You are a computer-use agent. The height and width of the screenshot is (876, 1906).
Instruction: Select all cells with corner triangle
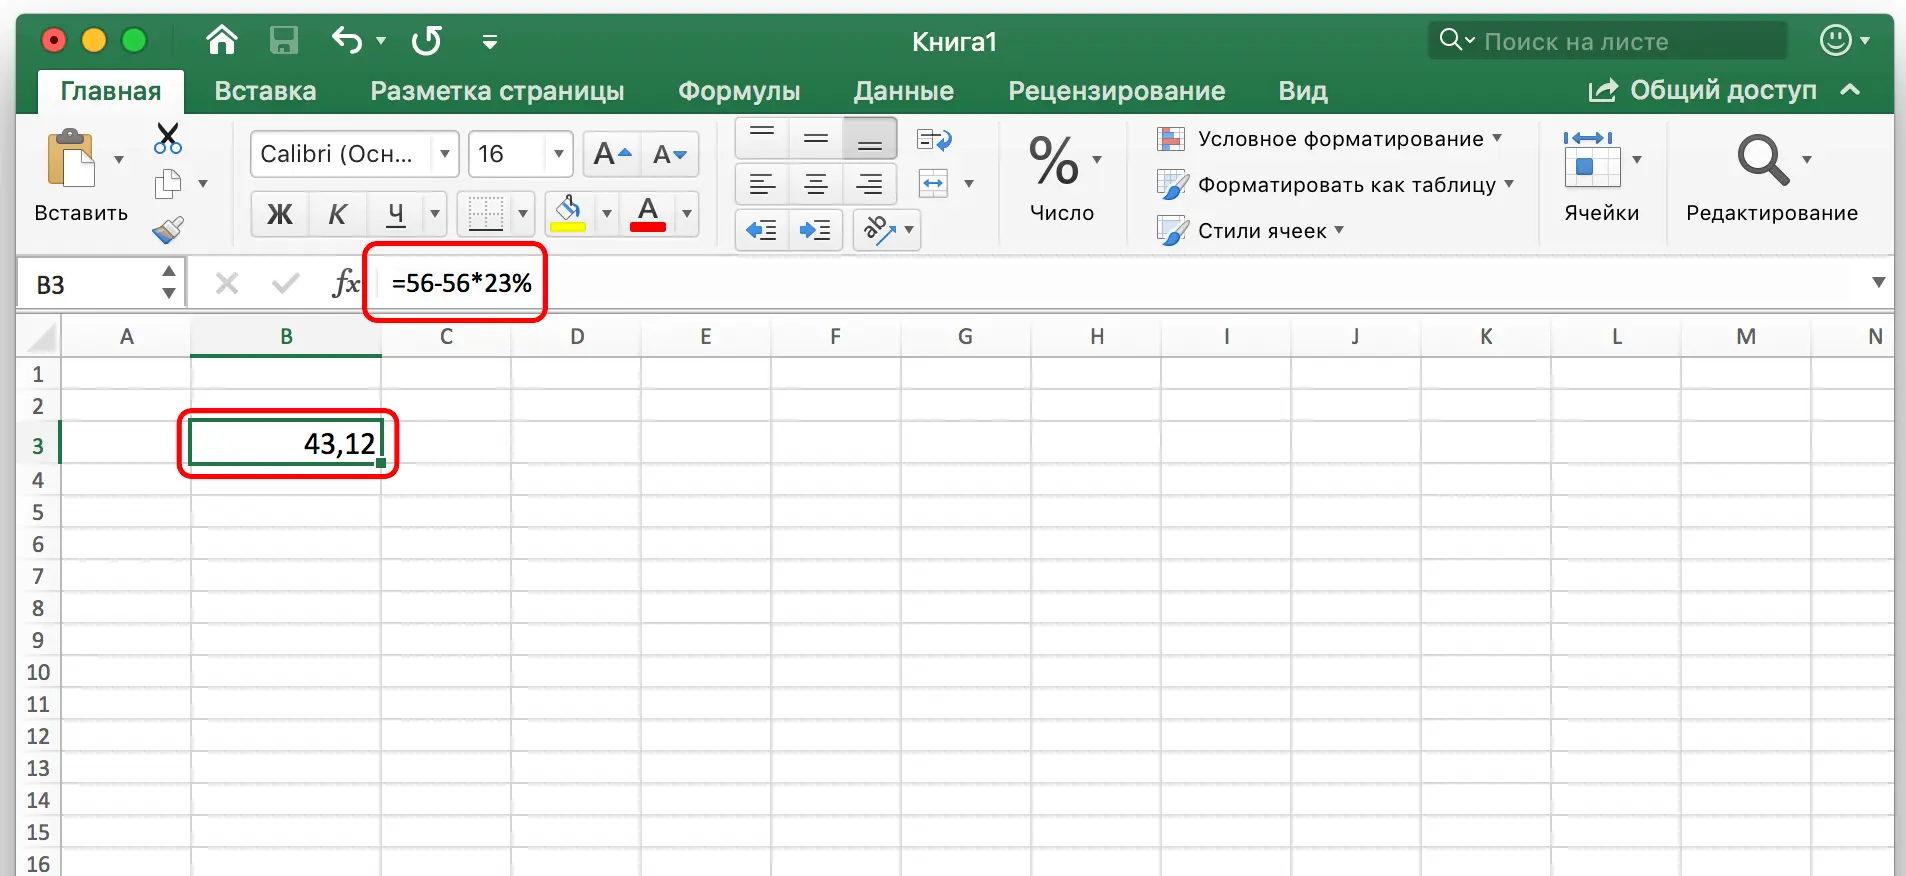[39, 337]
